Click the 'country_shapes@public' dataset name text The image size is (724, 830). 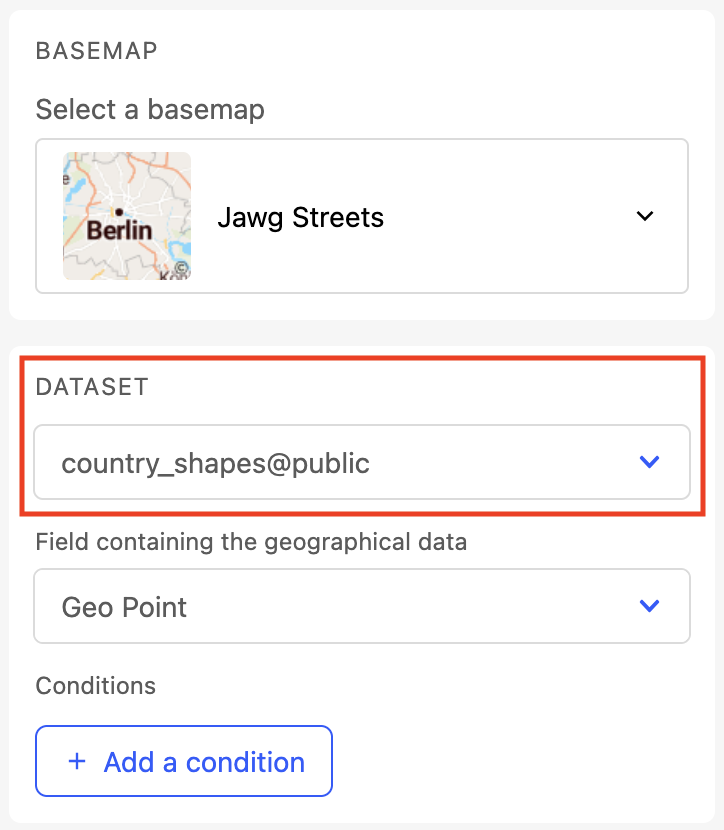click(x=216, y=463)
